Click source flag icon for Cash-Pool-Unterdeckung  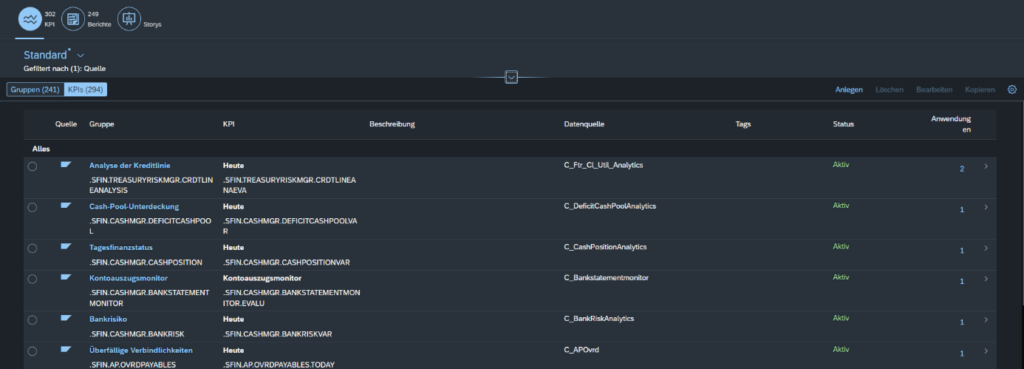coord(65,206)
